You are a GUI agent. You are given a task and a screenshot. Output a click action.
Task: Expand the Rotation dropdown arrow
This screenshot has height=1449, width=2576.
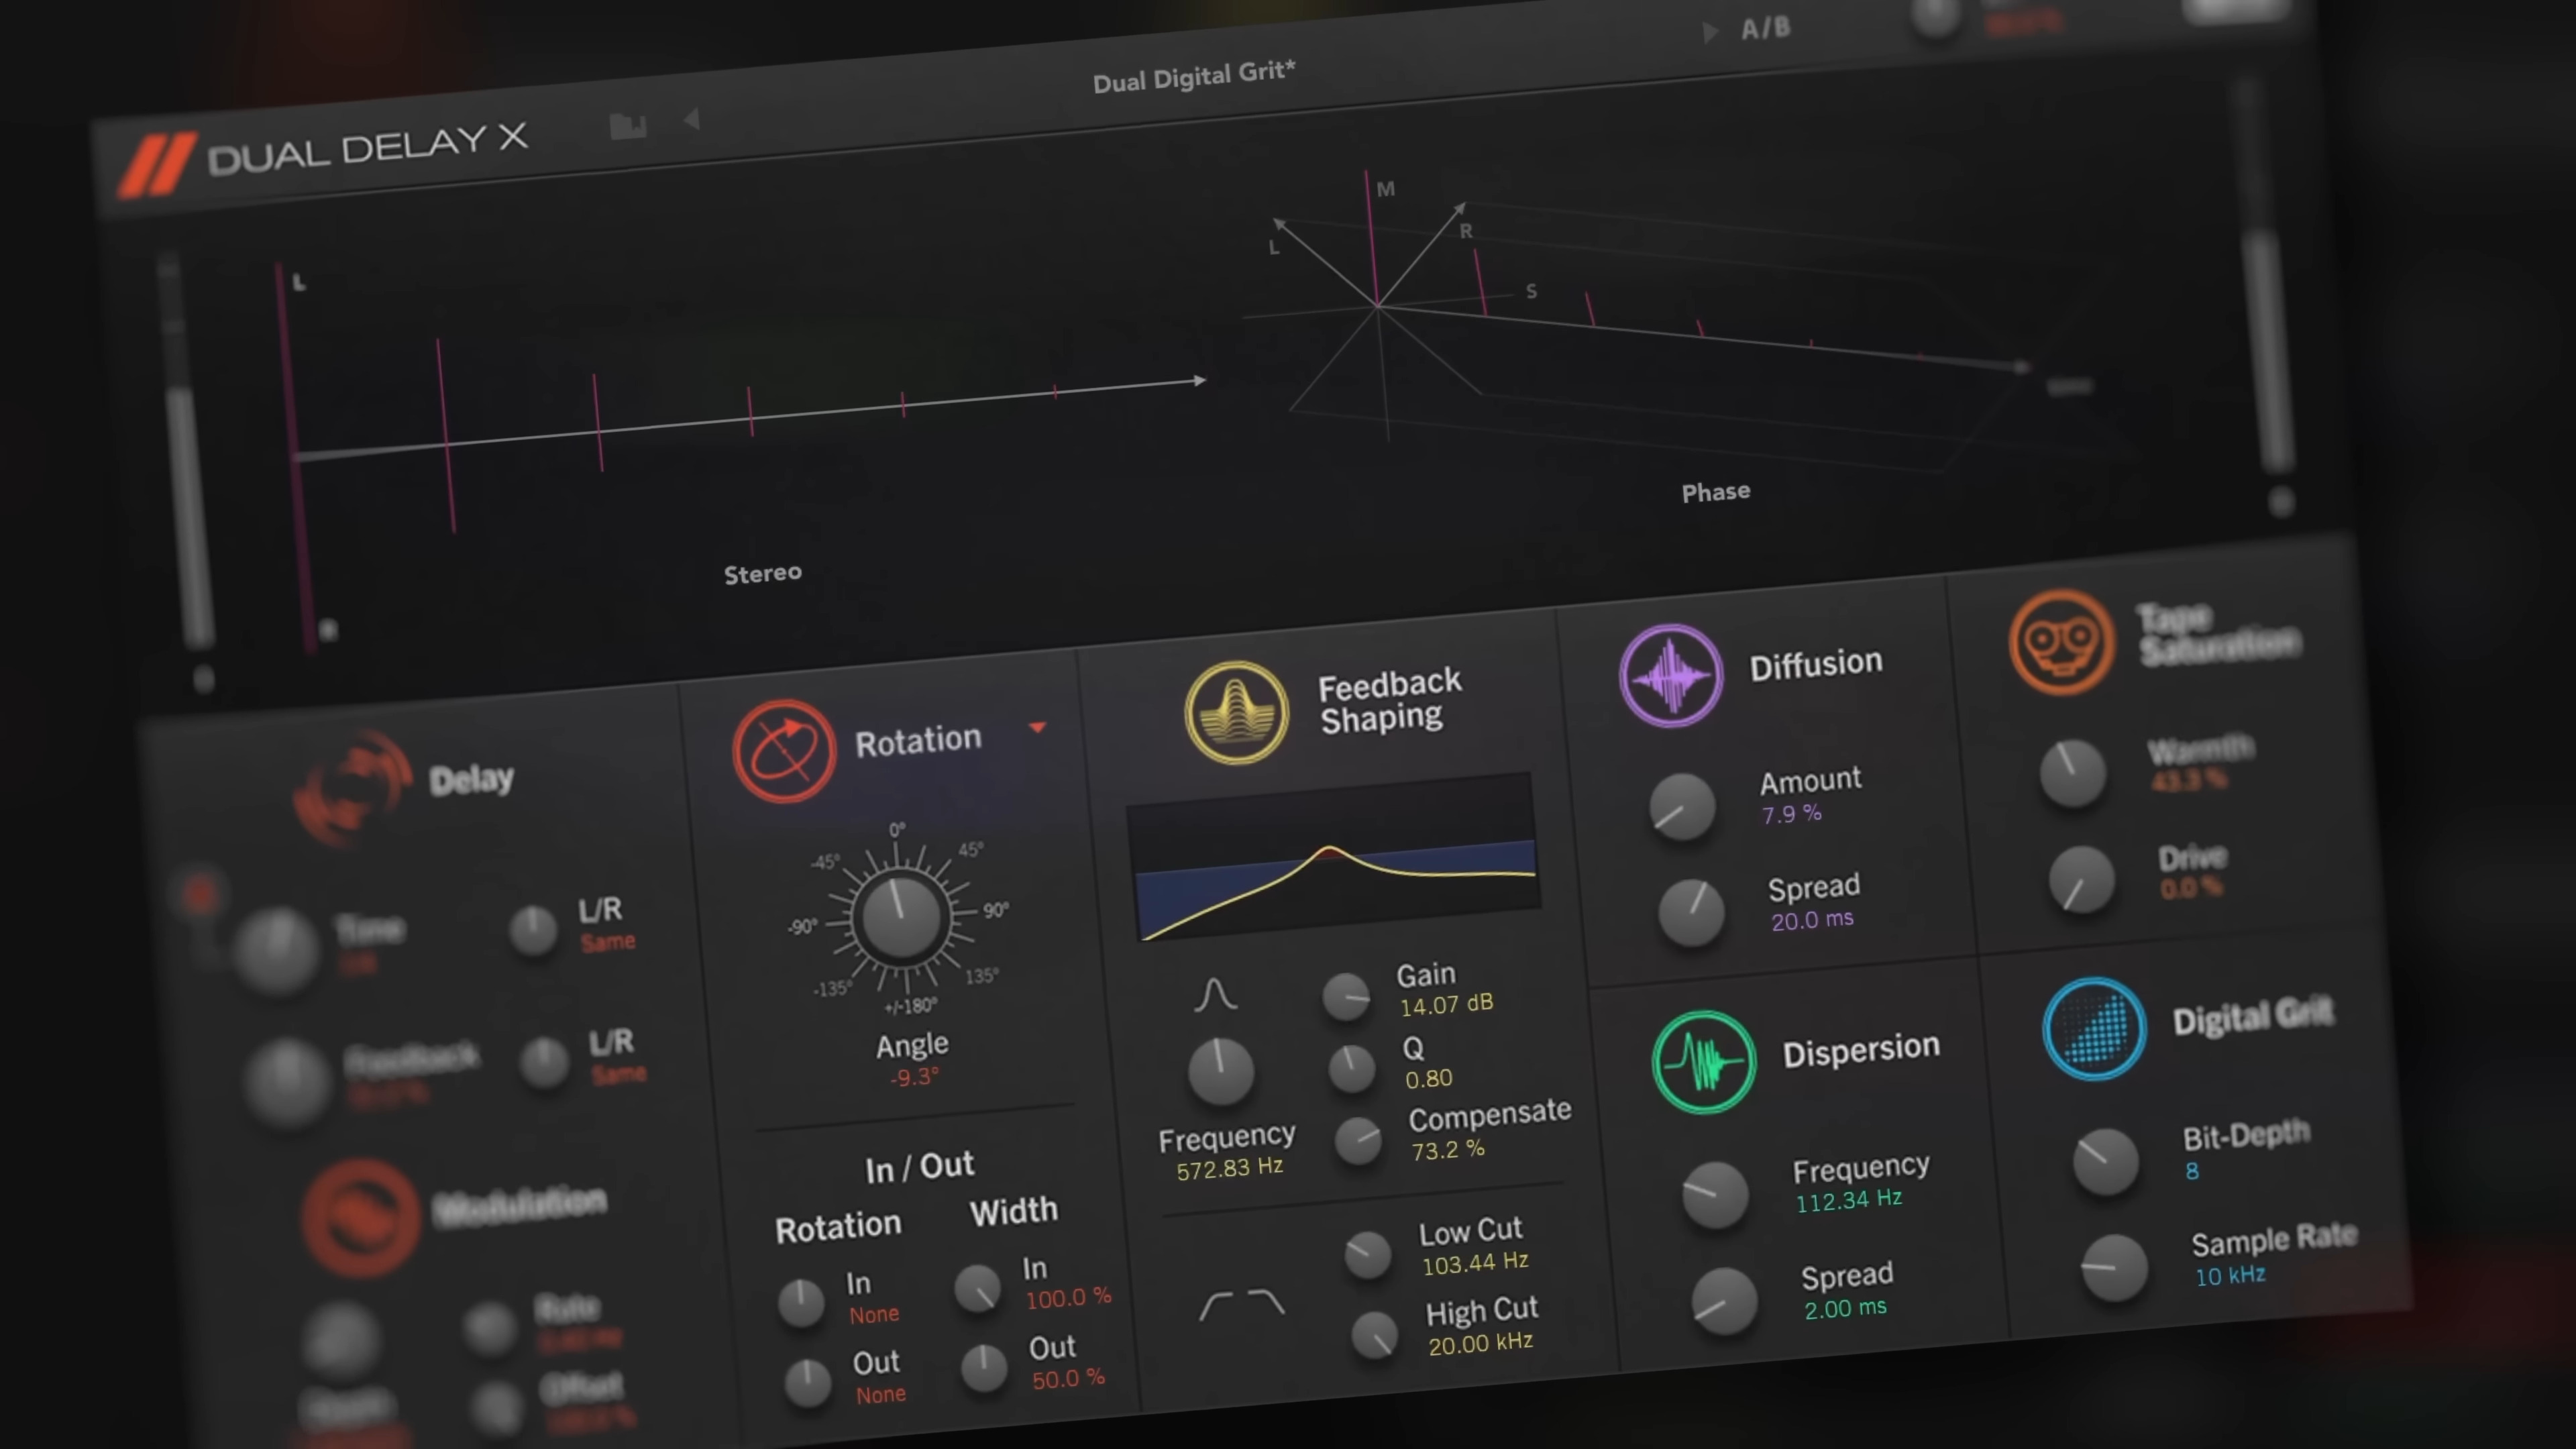[x=1037, y=727]
